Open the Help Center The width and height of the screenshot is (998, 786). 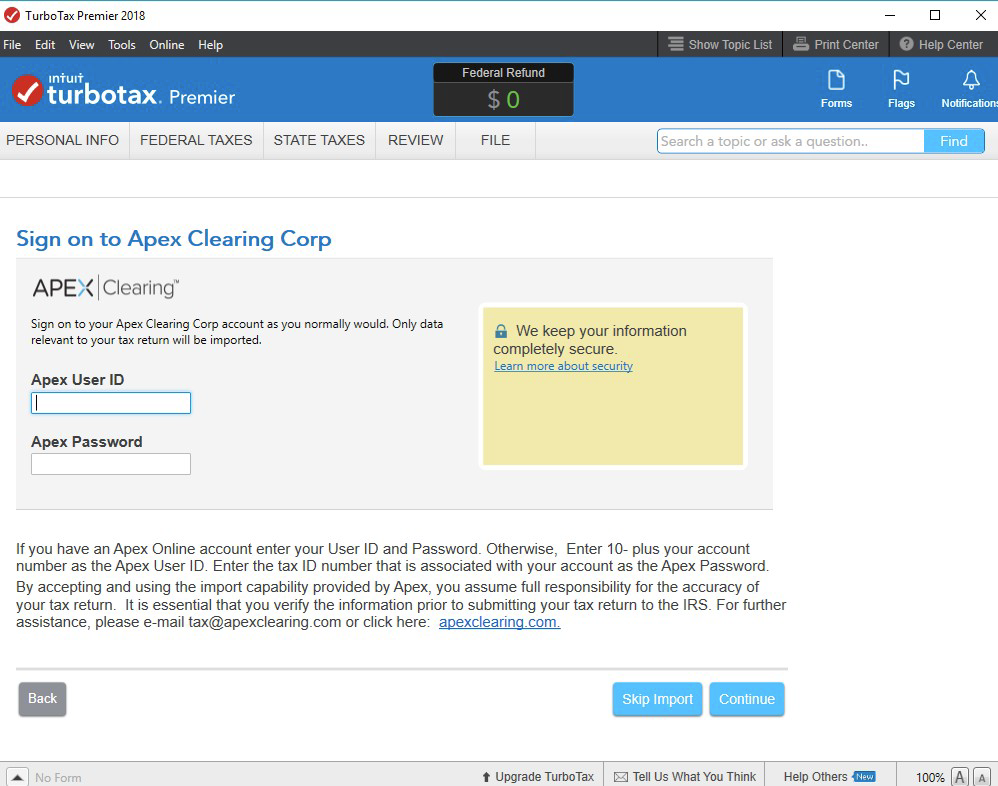941,45
